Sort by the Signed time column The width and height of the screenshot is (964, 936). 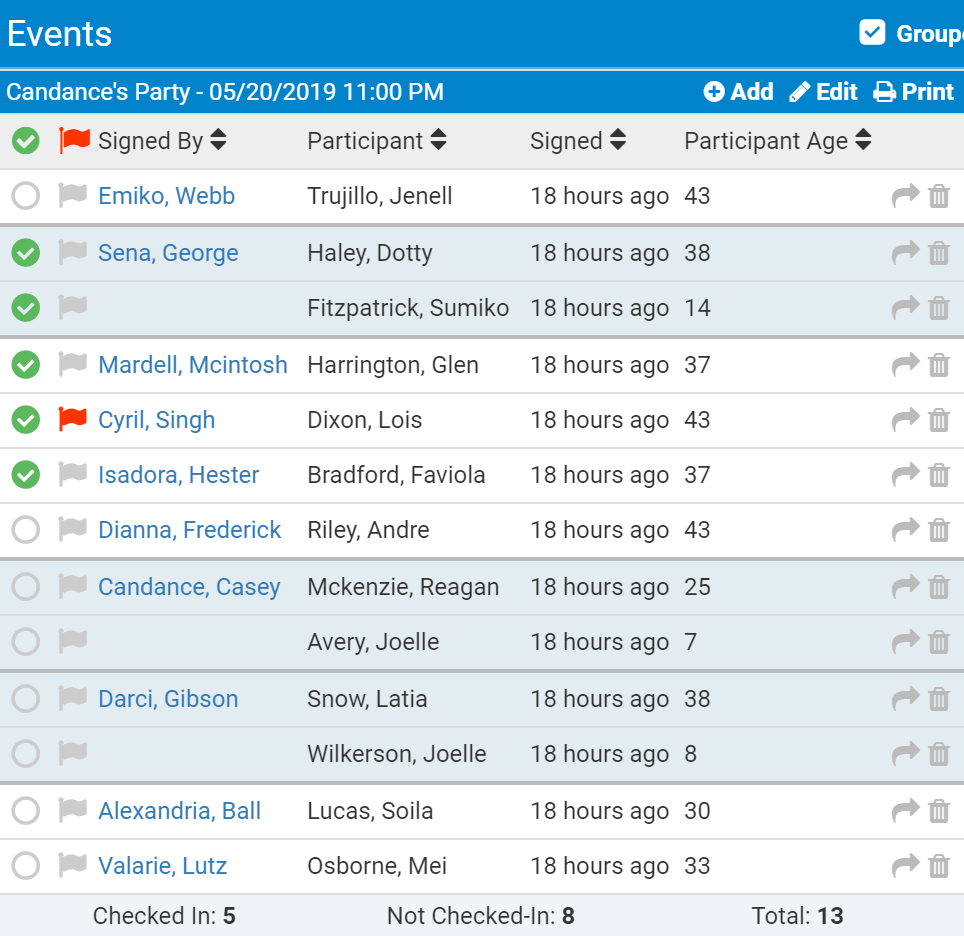(577, 141)
